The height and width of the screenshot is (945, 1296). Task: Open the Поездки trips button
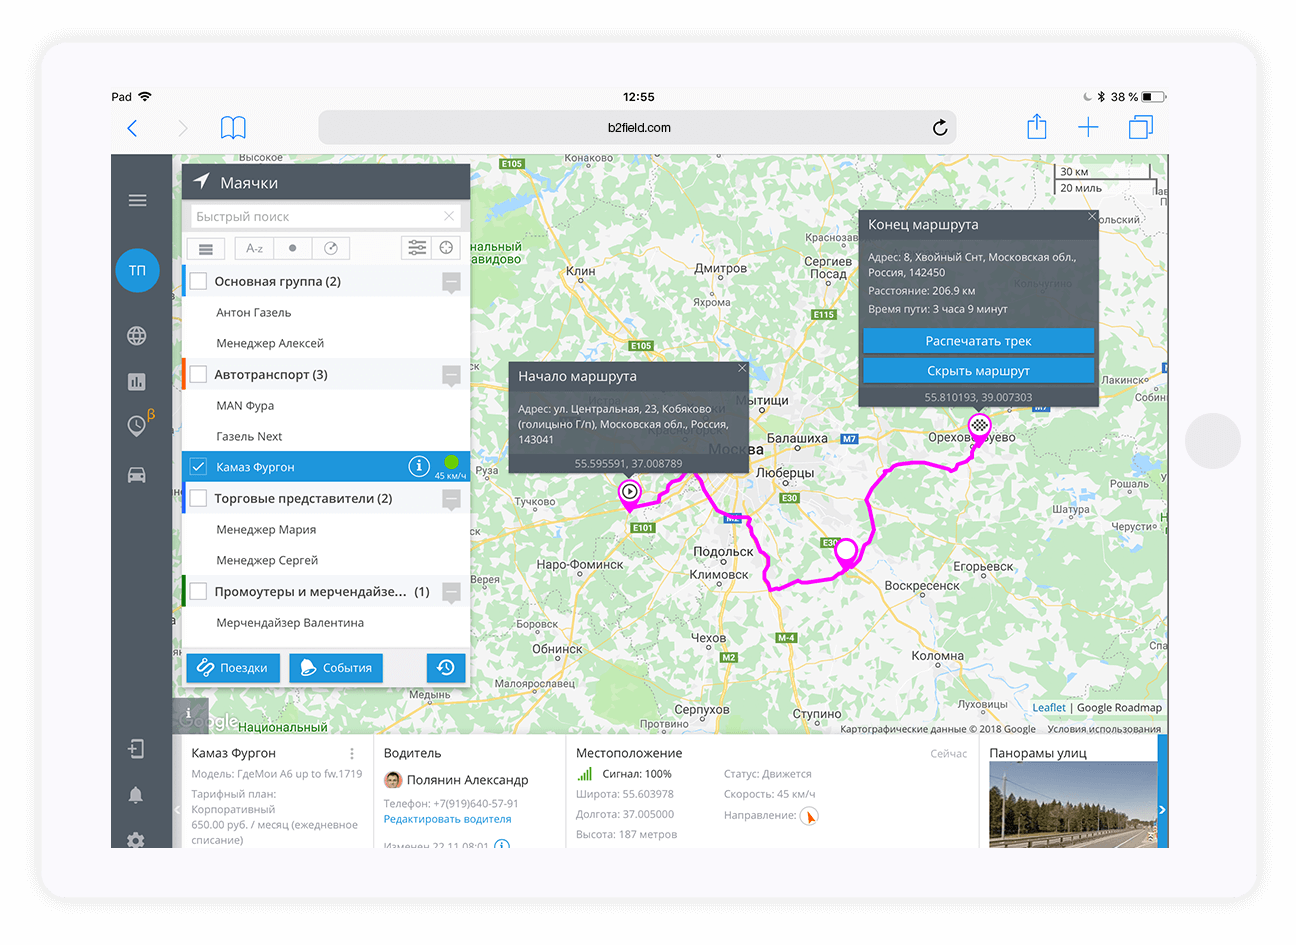pos(233,667)
